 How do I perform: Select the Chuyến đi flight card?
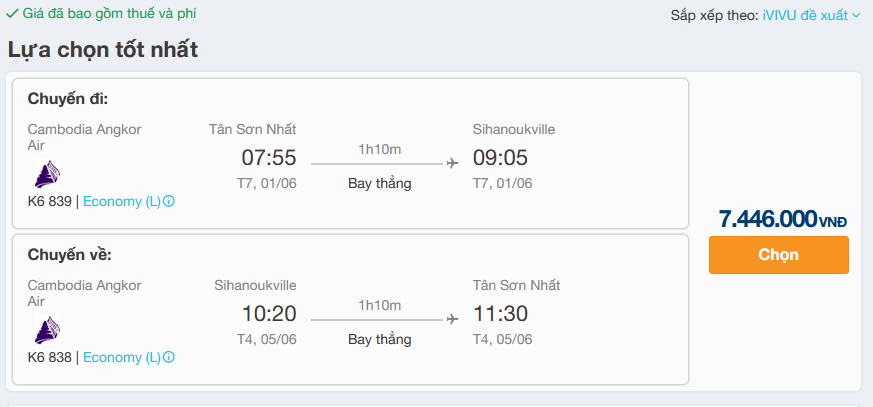pyautogui.click(x=350, y=153)
